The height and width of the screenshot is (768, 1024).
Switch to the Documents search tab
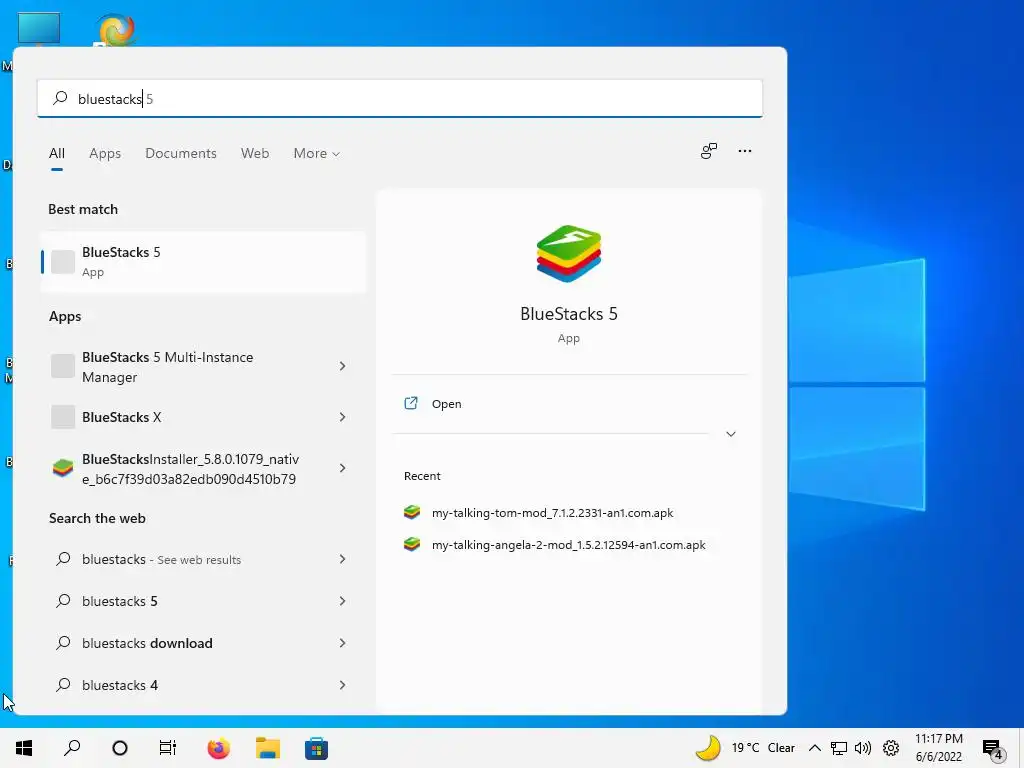[x=181, y=153]
